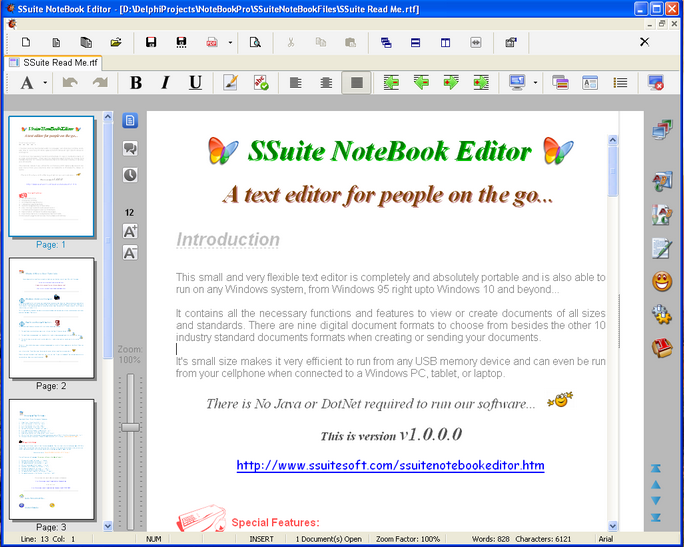Tile windows vertically

(445, 42)
